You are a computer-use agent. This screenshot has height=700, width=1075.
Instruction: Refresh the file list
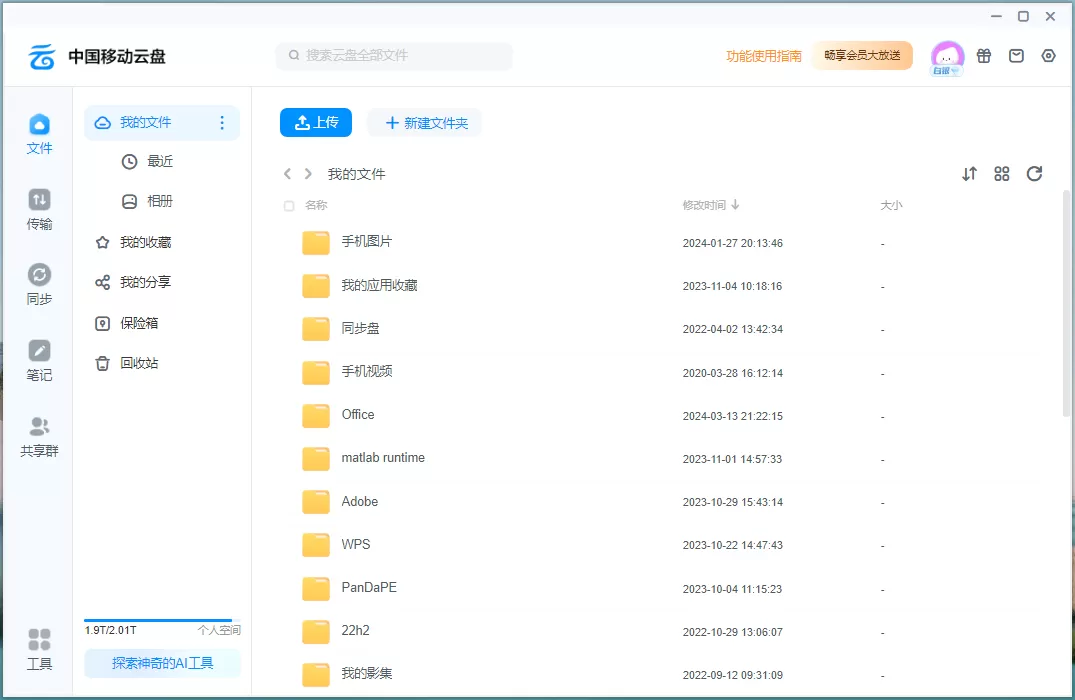[x=1034, y=173]
